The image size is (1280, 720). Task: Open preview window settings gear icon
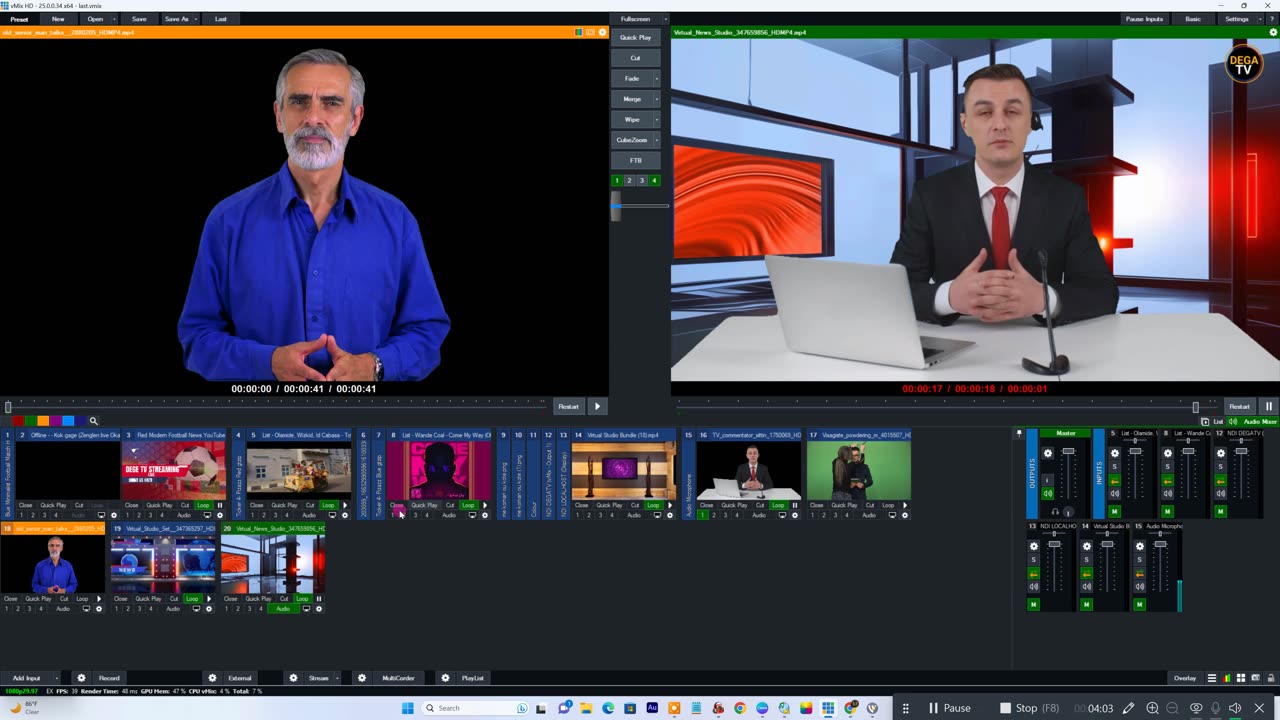(602, 32)
